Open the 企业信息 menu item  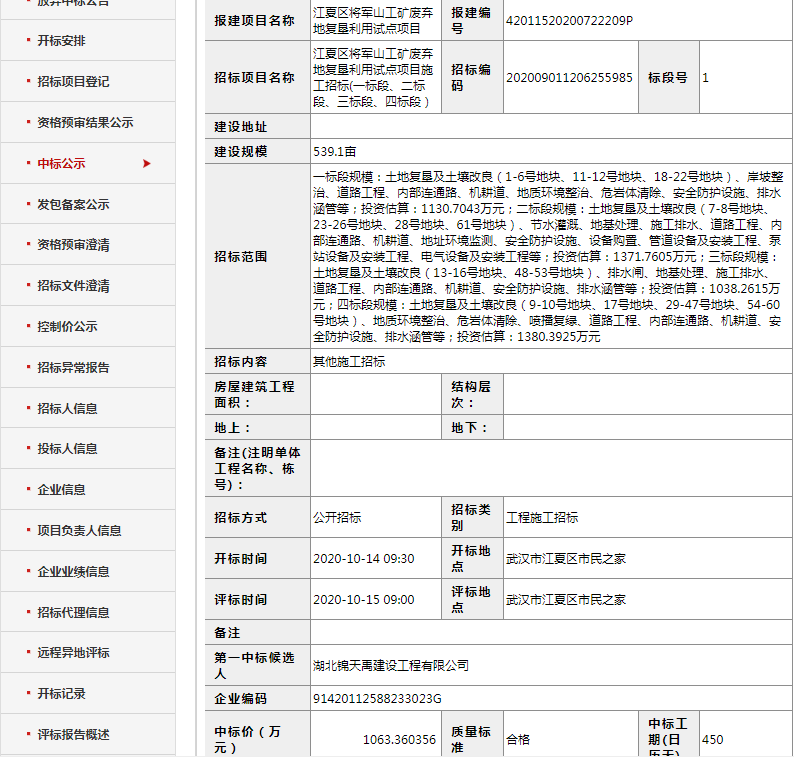pyautogui.click(x=61, y=490)
